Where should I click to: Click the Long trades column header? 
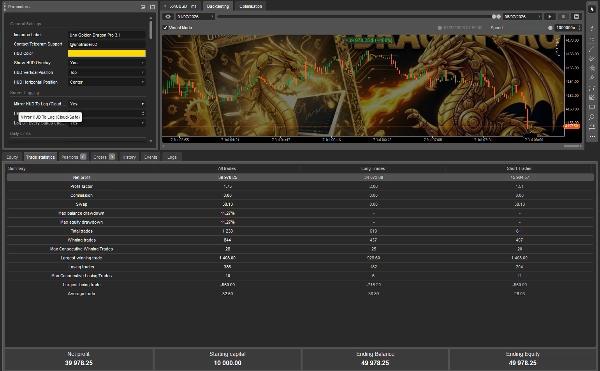[x=373, y=168]
